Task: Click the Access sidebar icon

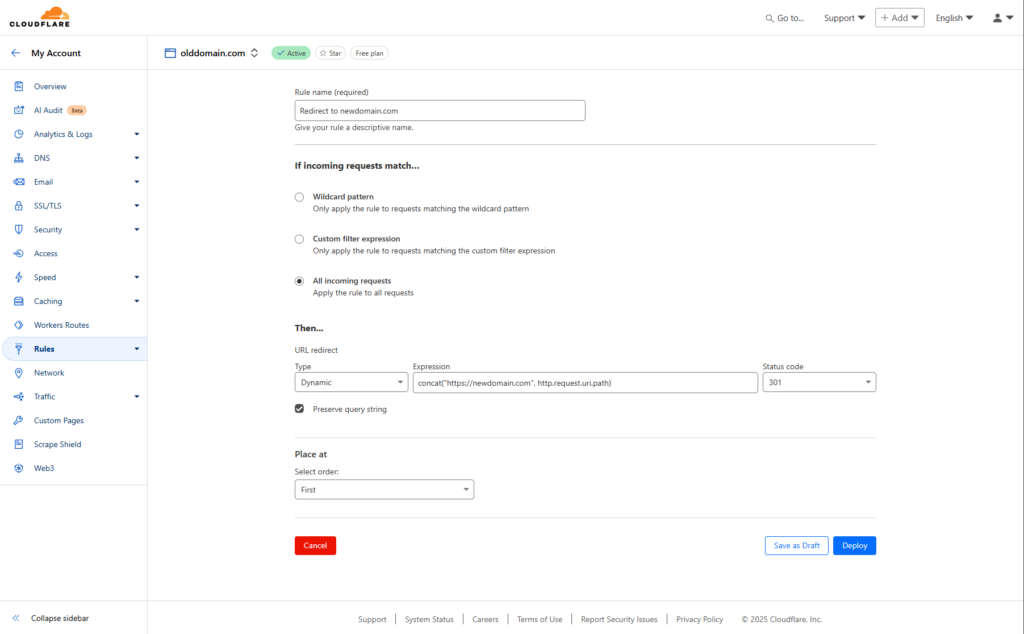Action: [x=19, y=253]
